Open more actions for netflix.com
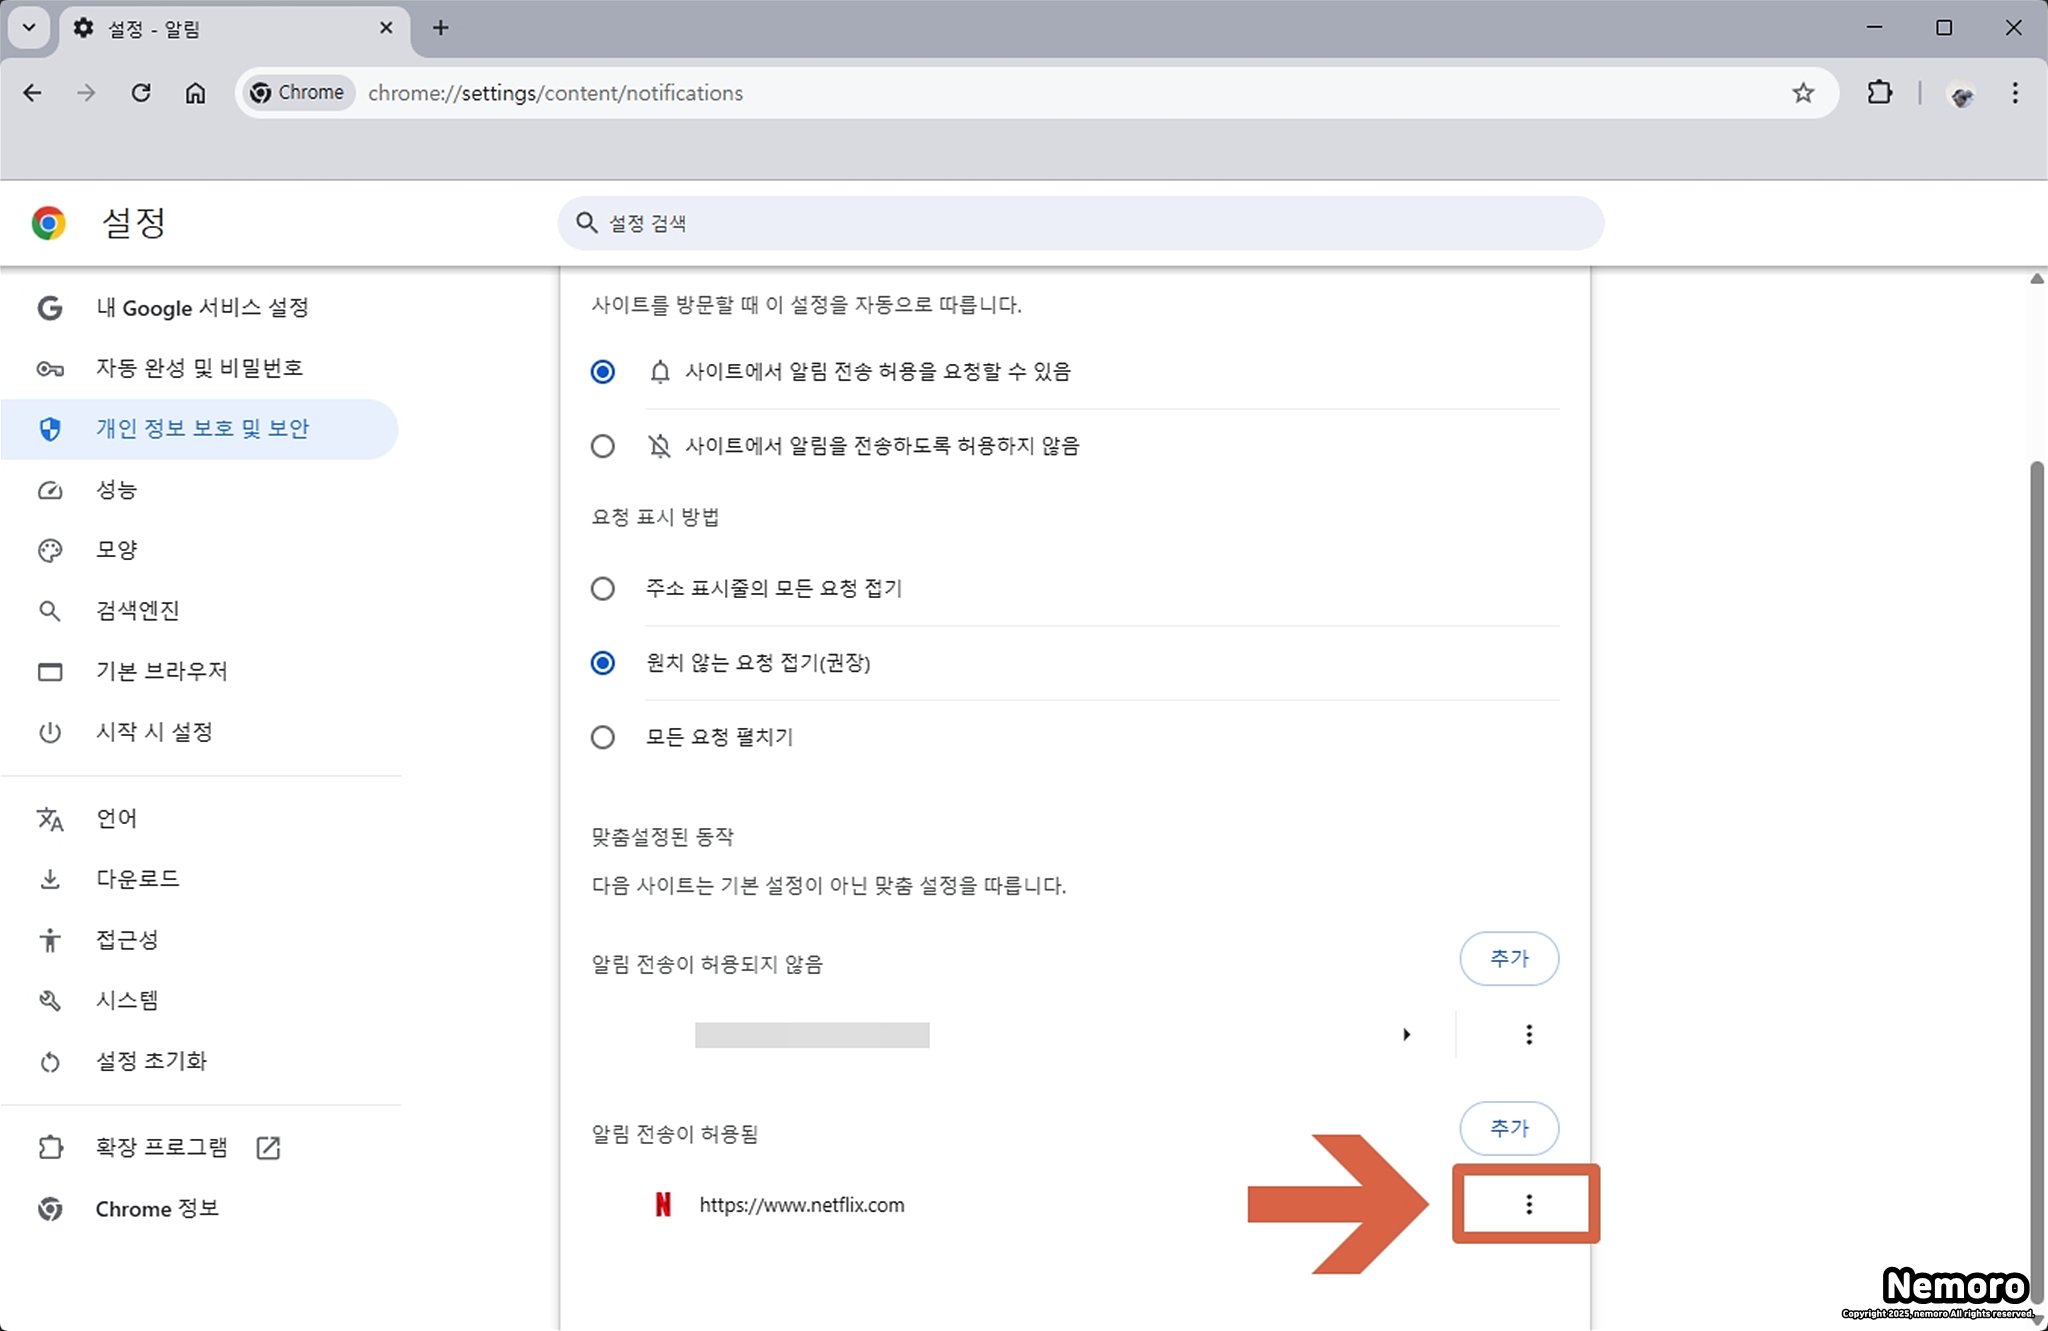 tap(1528, 1204)
